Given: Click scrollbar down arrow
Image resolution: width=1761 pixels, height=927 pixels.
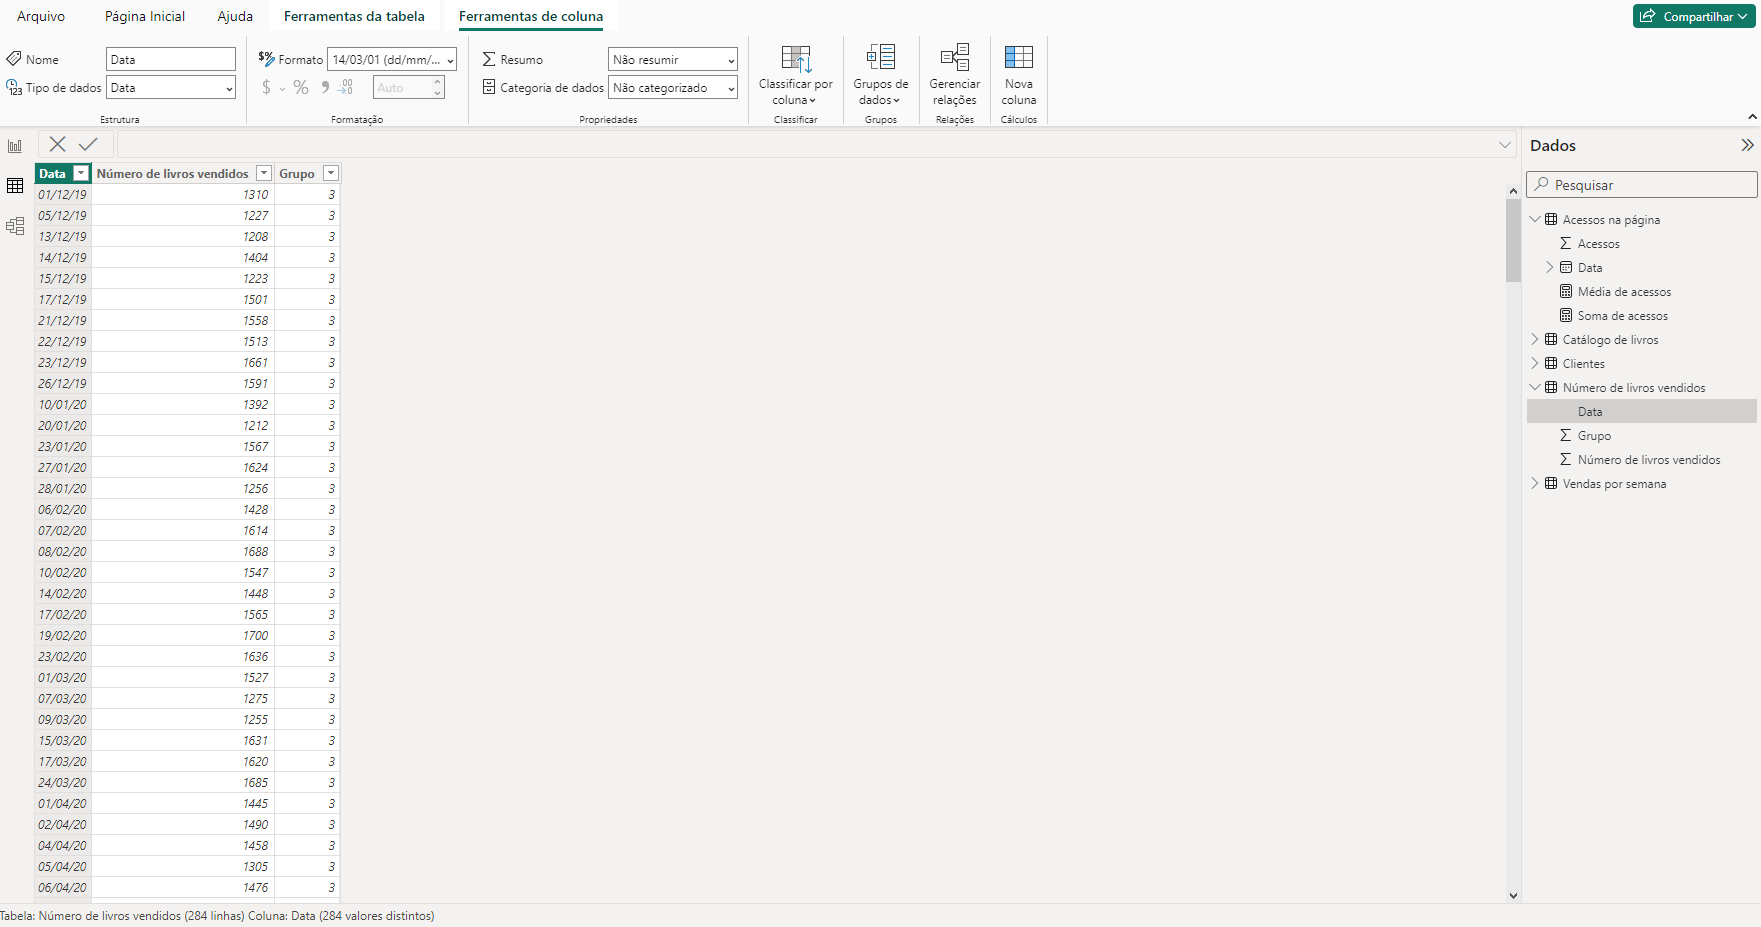Looking at the screenshot, I should pos(1513,896).
